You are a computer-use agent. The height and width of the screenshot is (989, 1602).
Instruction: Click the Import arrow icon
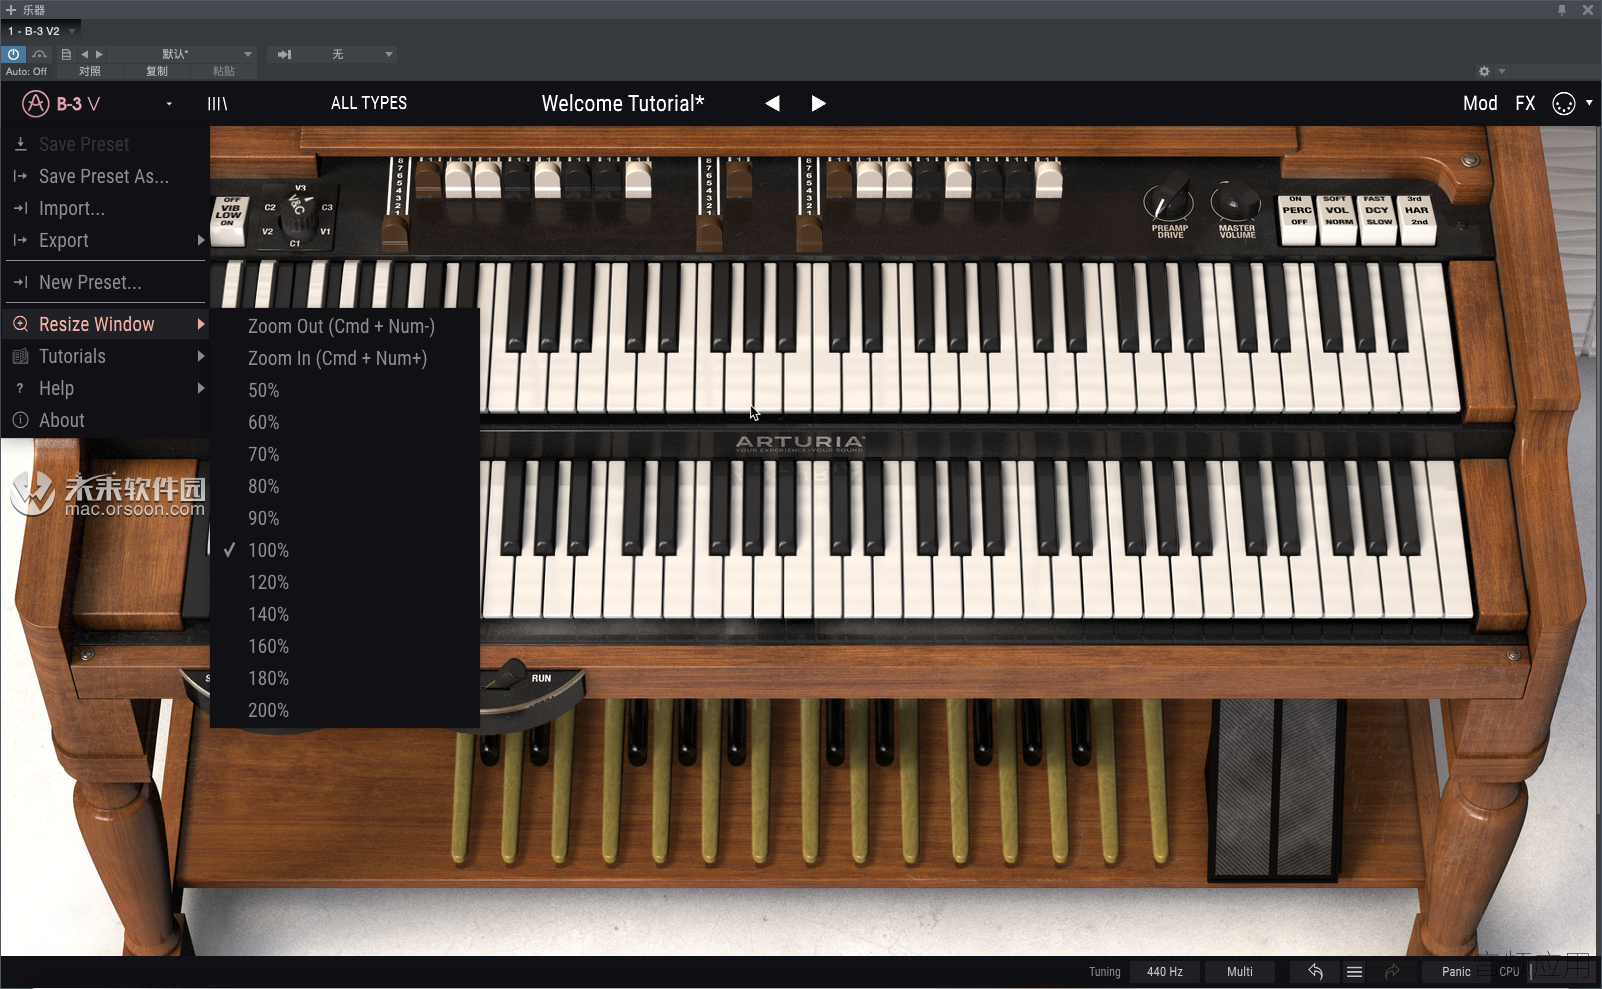point(20,208)
